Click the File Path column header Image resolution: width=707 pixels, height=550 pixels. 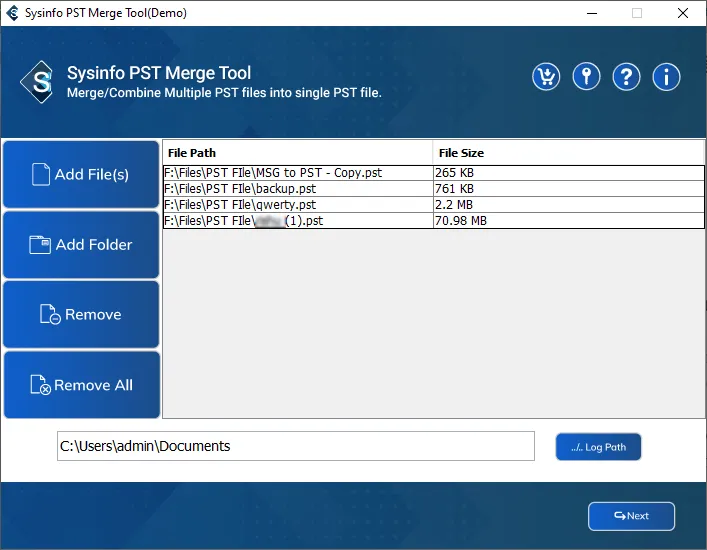pyautogui.click(x=297, y=153)
